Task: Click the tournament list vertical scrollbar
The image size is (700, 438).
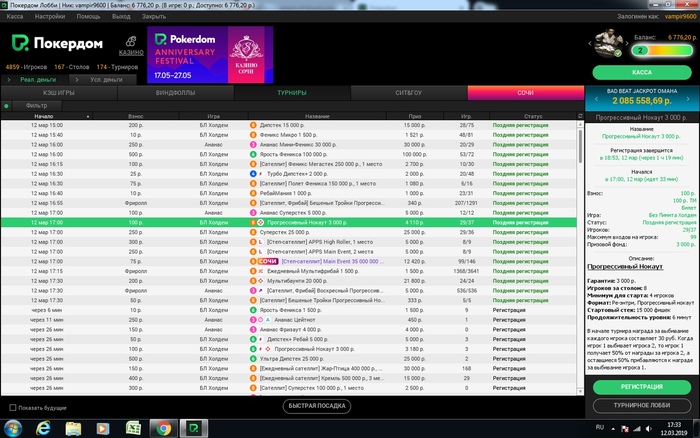Action: coord(580,146)
